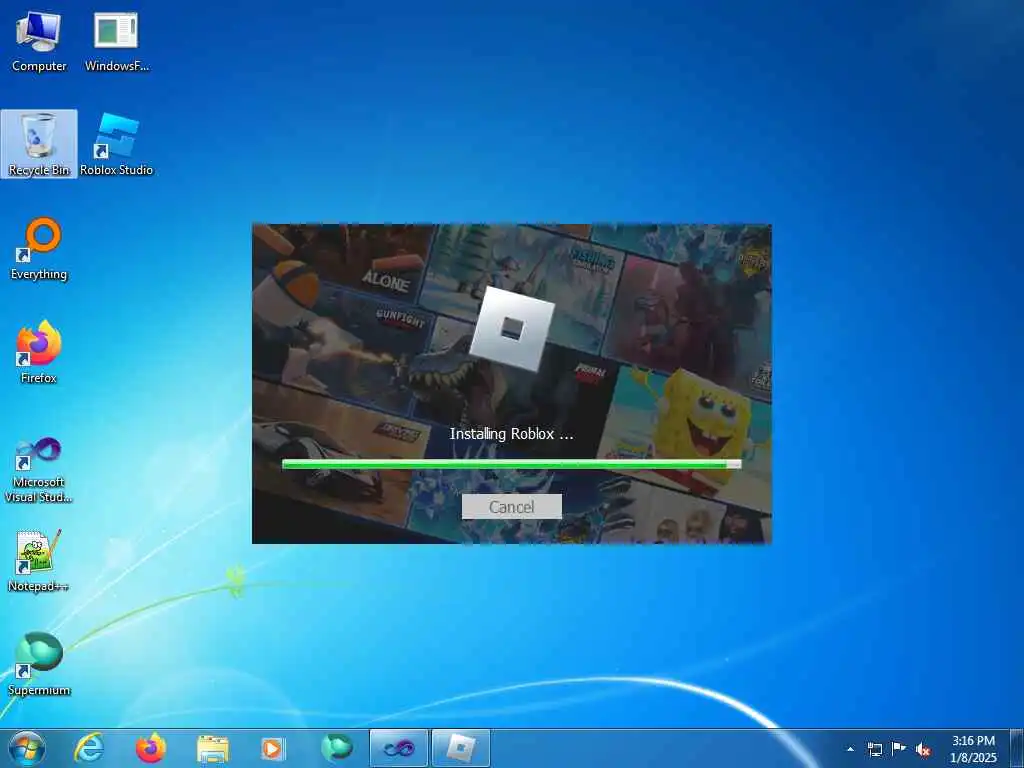Select the Microsoft Visual Studio desktop shortcut
Viewport: 1024px width, 768px height.
pyautogui.click(x=39, y=470)
